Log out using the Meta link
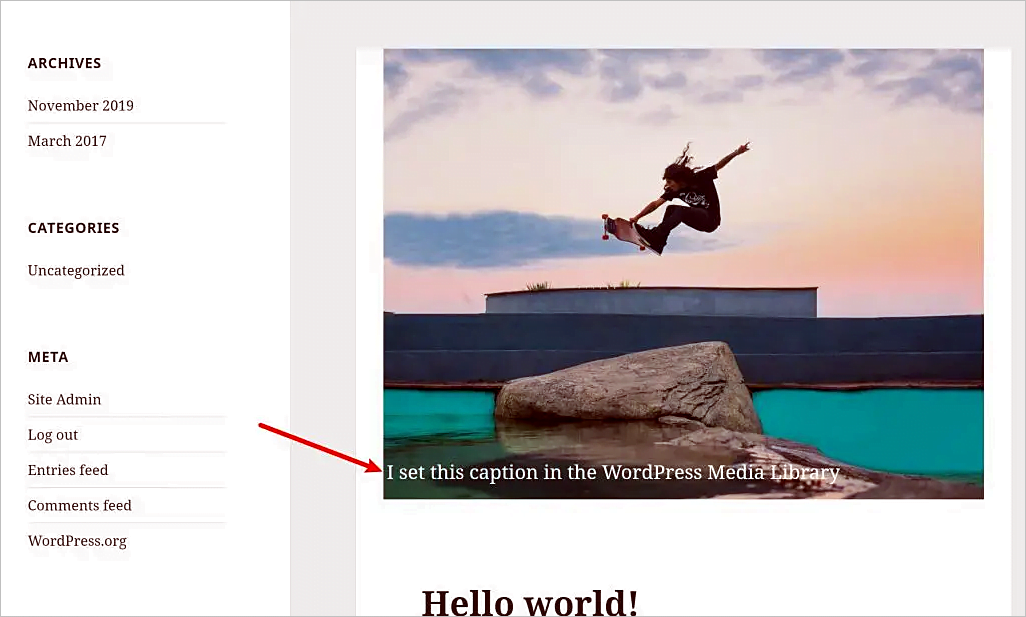This screenshot has width=1026, height=617. pyautogui.click(x=53, y=435)
